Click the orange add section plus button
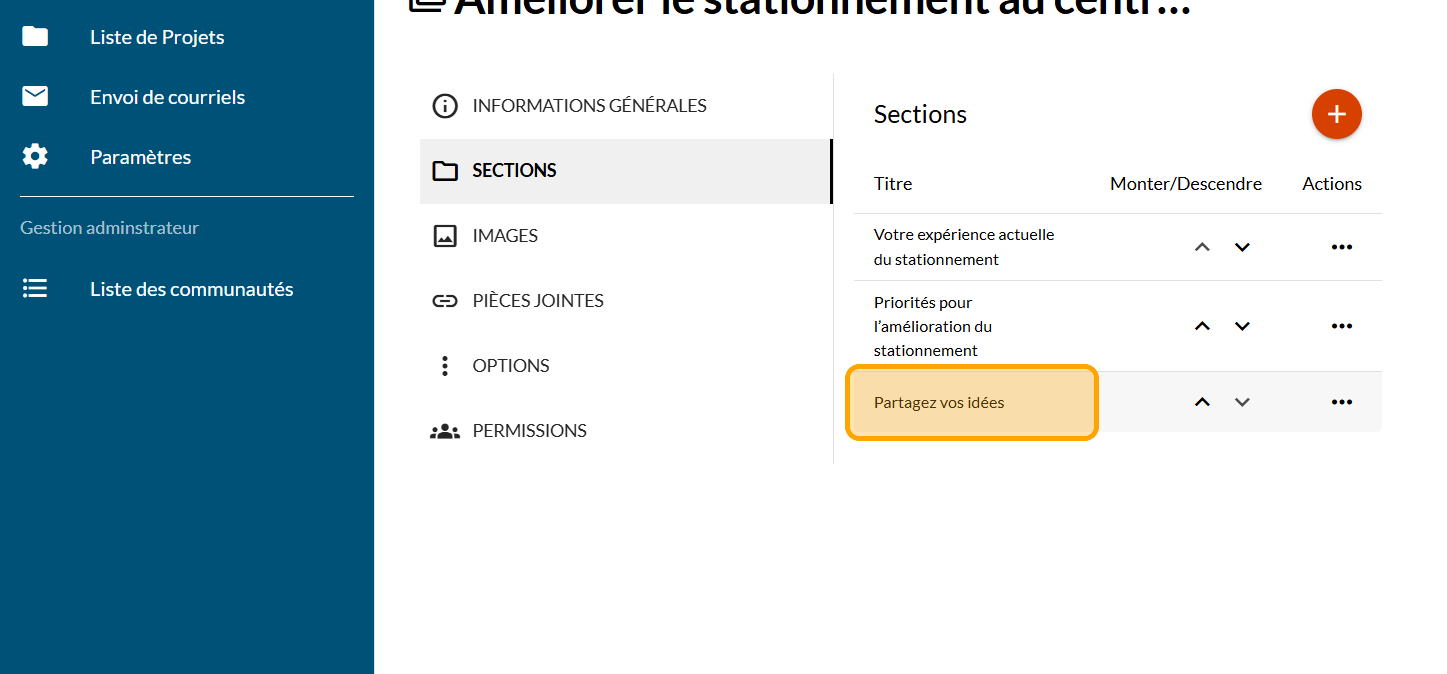 tap(1336, 114)
